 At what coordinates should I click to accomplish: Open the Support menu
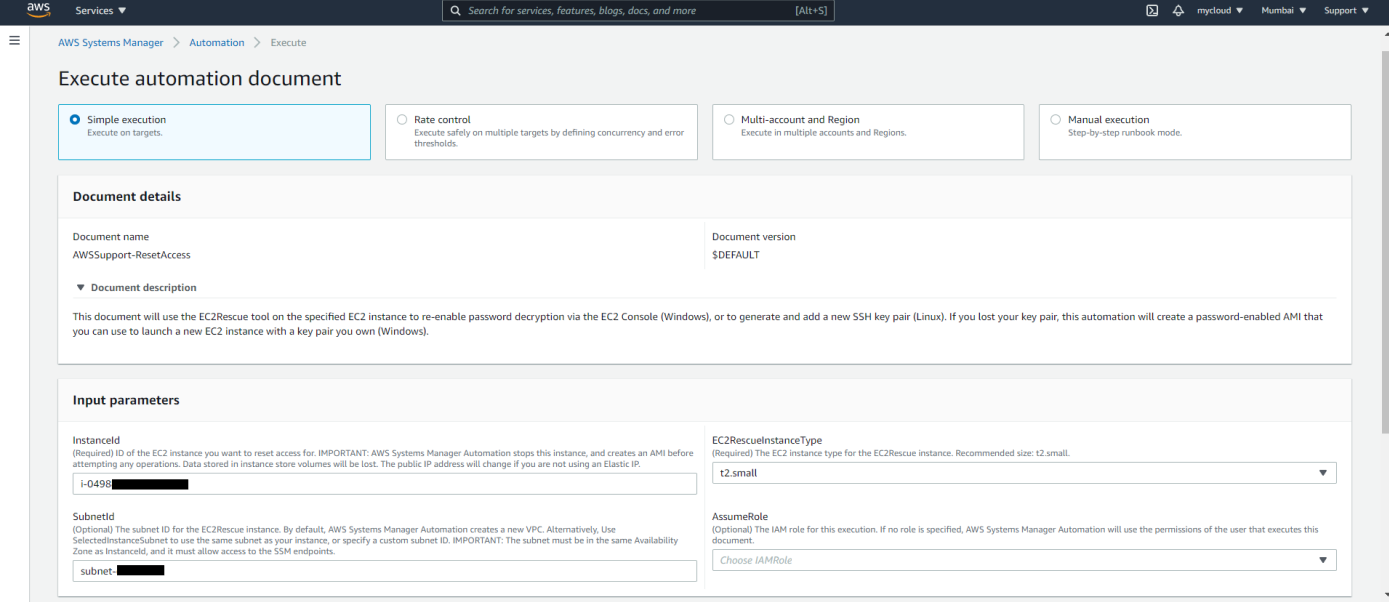[x=1347, y=11]
